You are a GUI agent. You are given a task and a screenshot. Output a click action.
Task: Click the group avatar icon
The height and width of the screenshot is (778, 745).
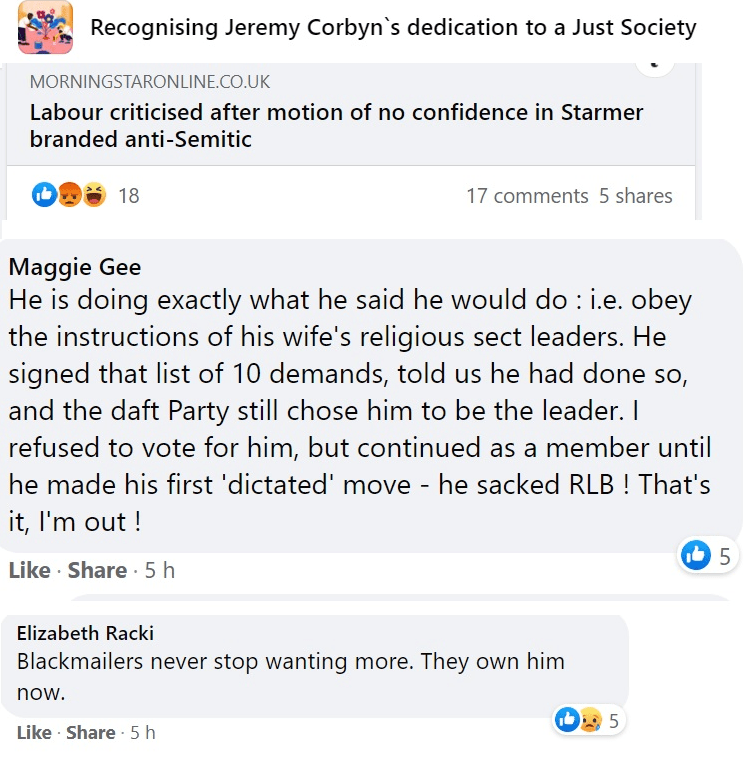(44, 27)
